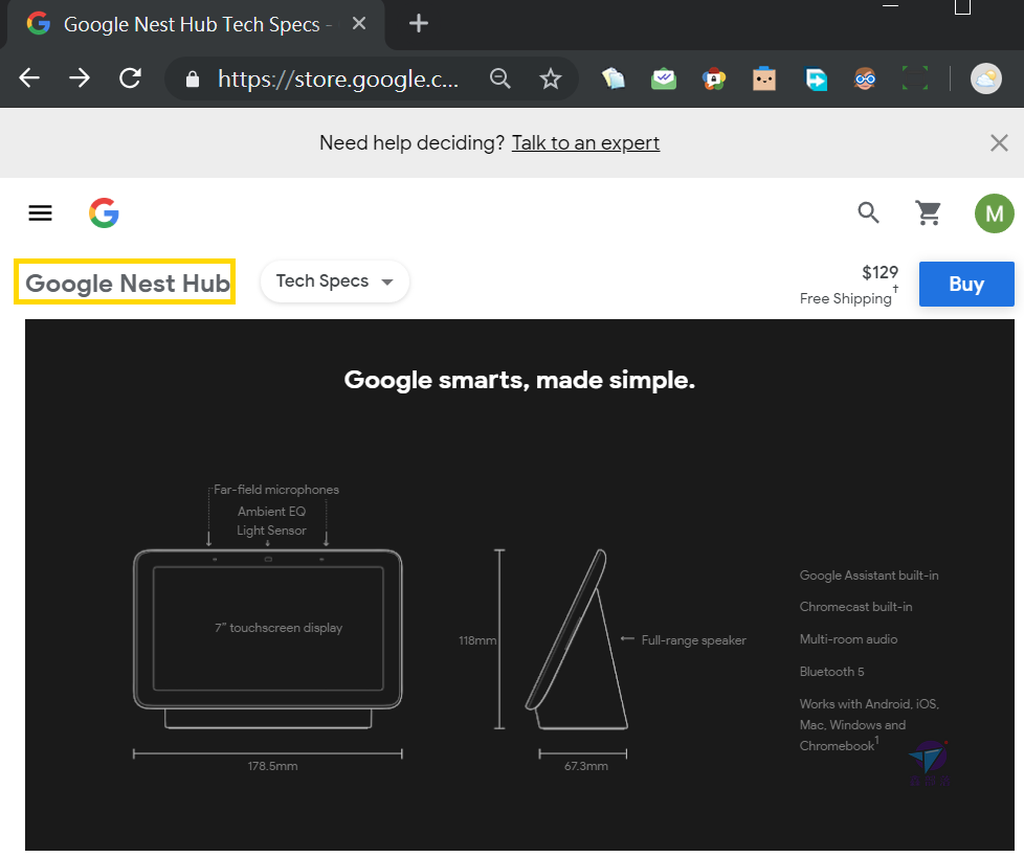Viewport: 1024px width, 857px height.
Task: Click the Multi-room audio text
Action: click(x=848, y=639)
